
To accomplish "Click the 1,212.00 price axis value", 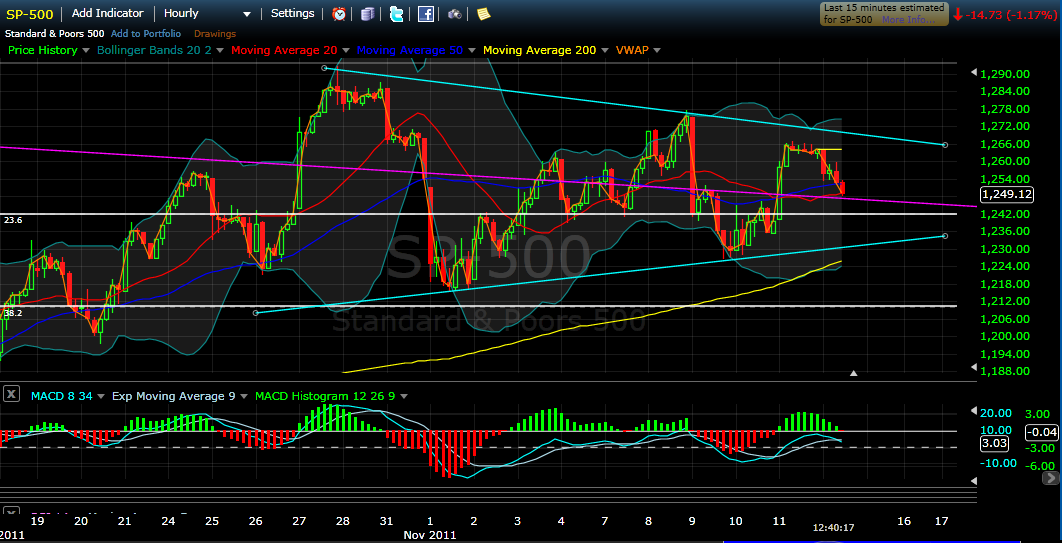I will [x=1006, y=301].
